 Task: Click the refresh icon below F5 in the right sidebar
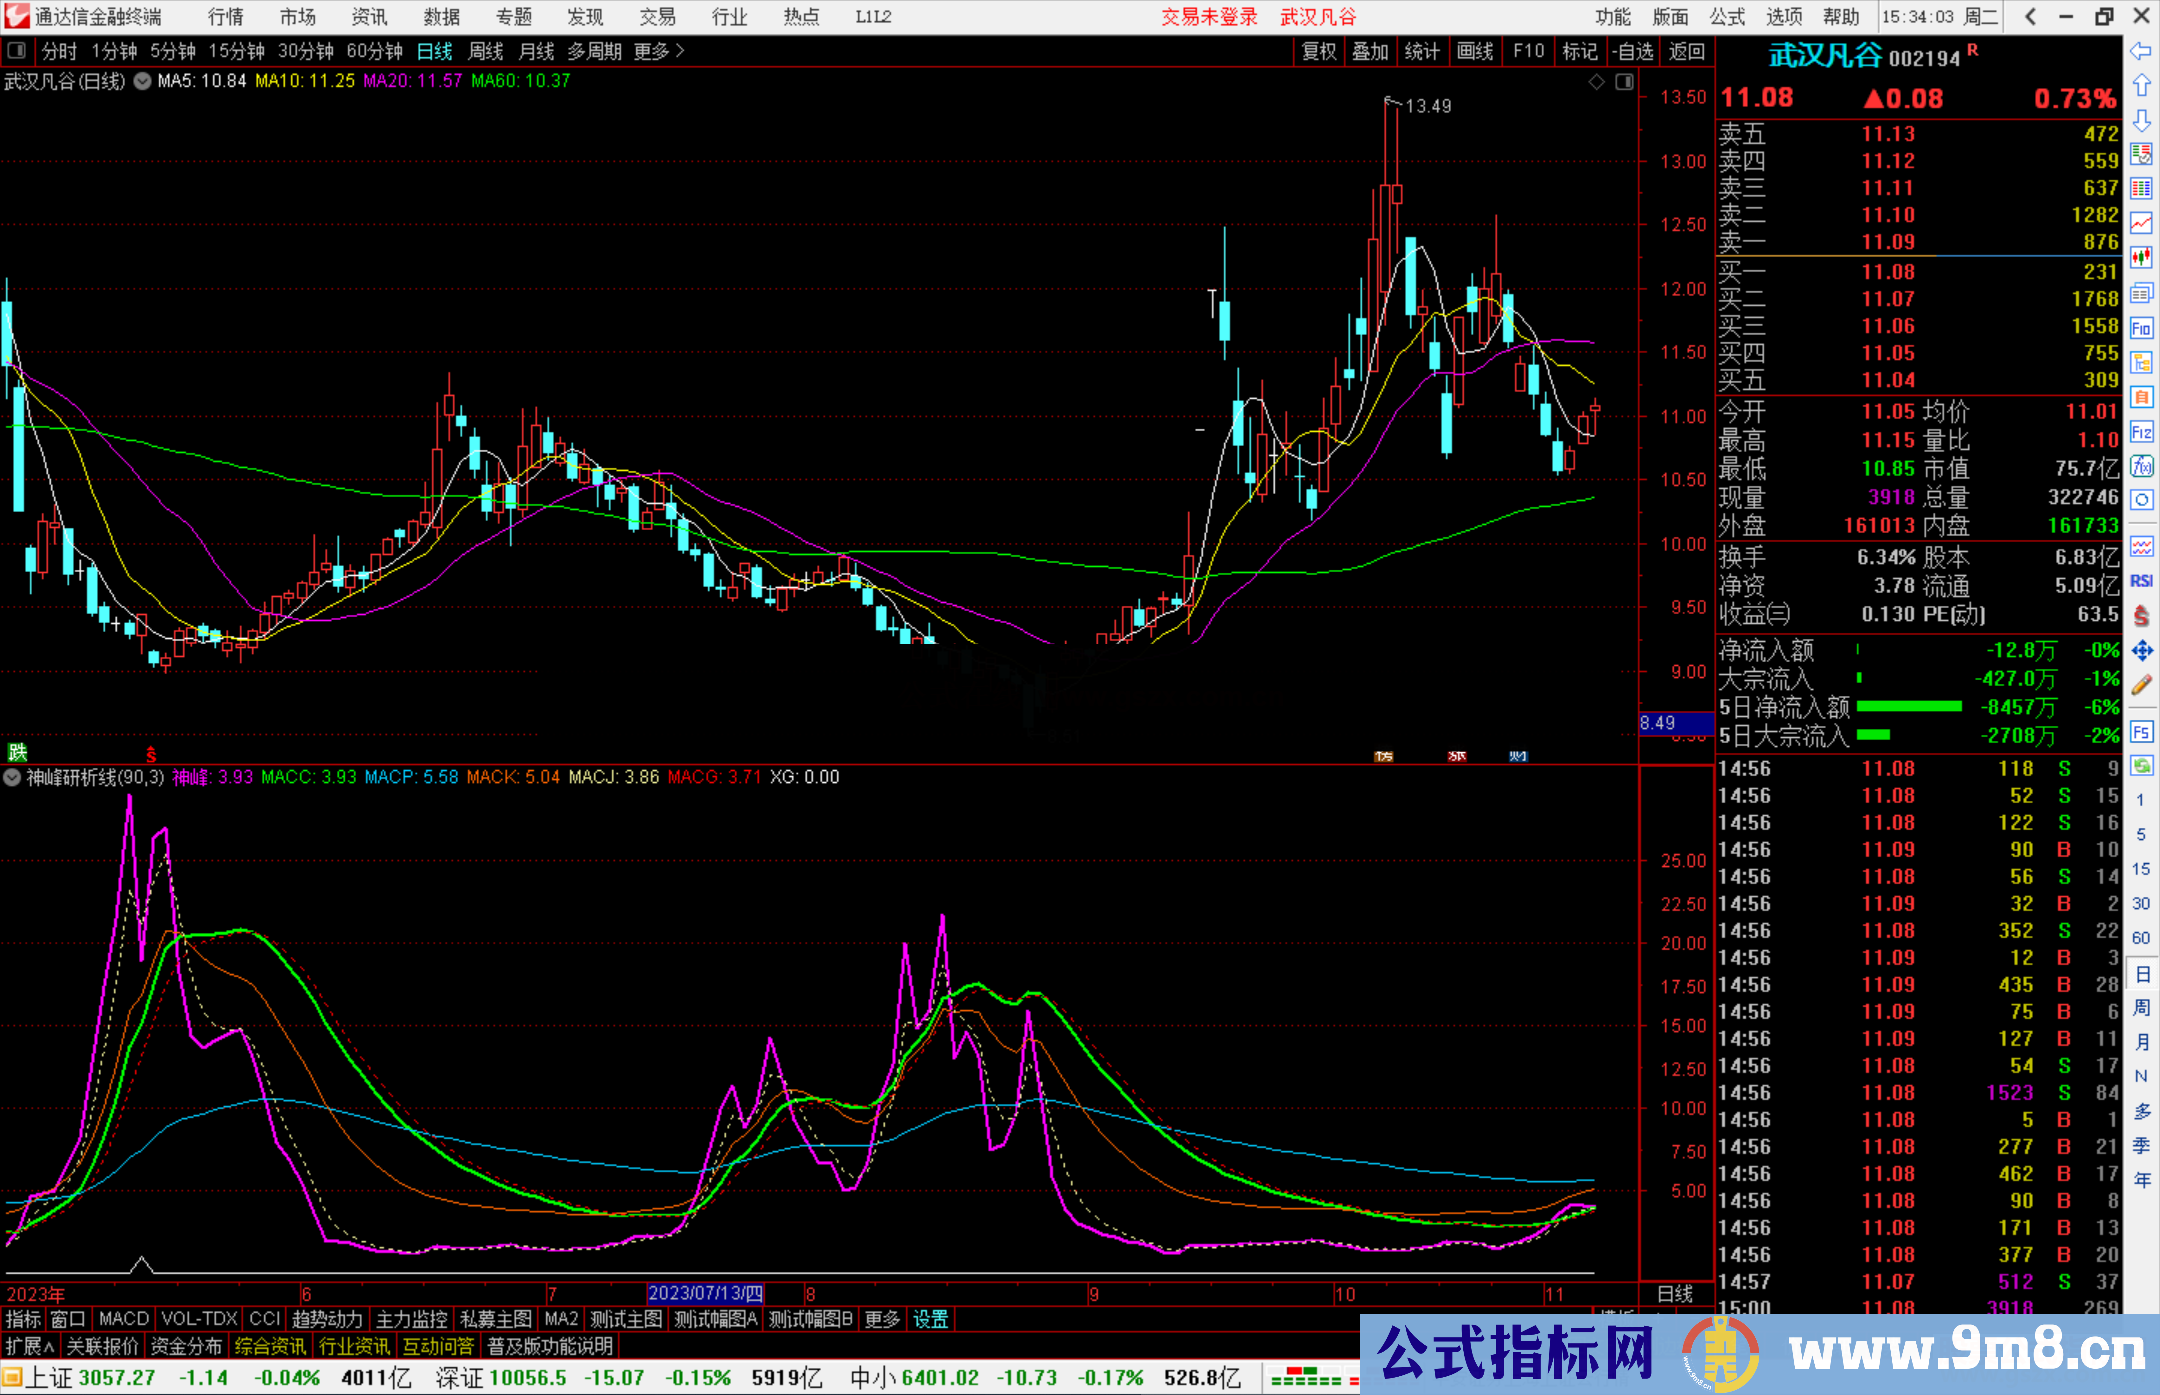[x=2142, y=763]
